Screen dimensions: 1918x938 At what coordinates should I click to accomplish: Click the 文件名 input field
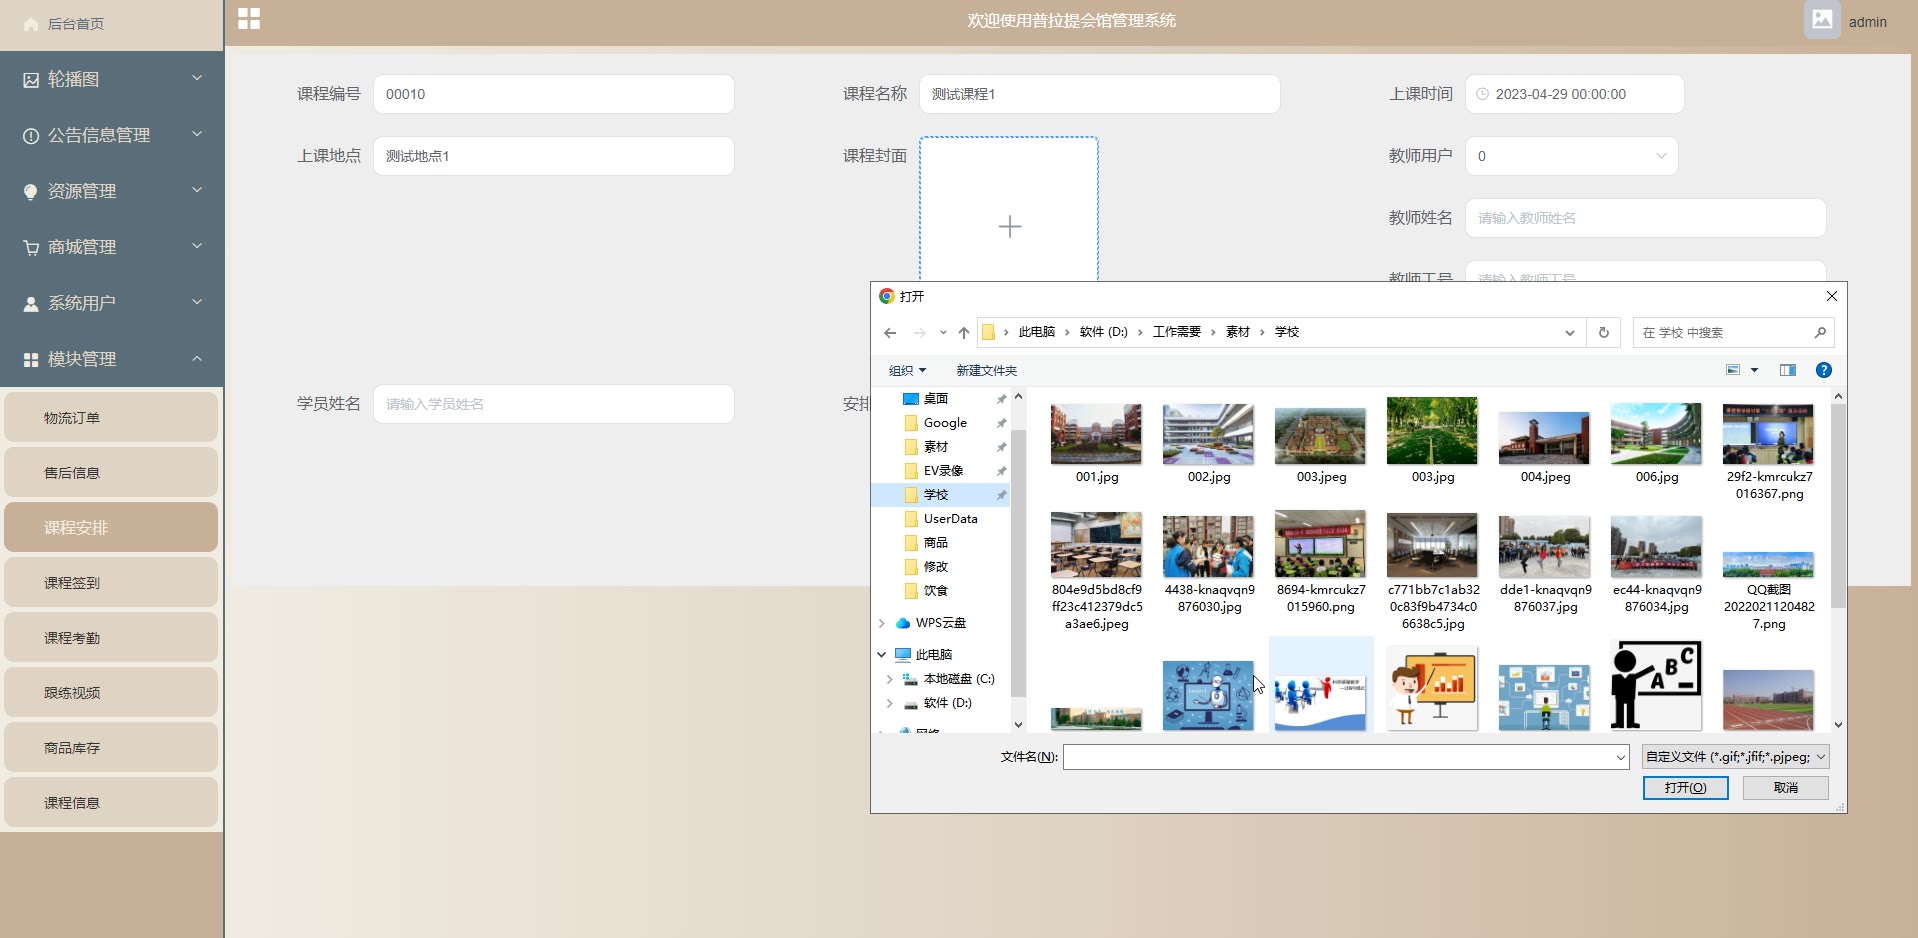[x=1340, y=757]
